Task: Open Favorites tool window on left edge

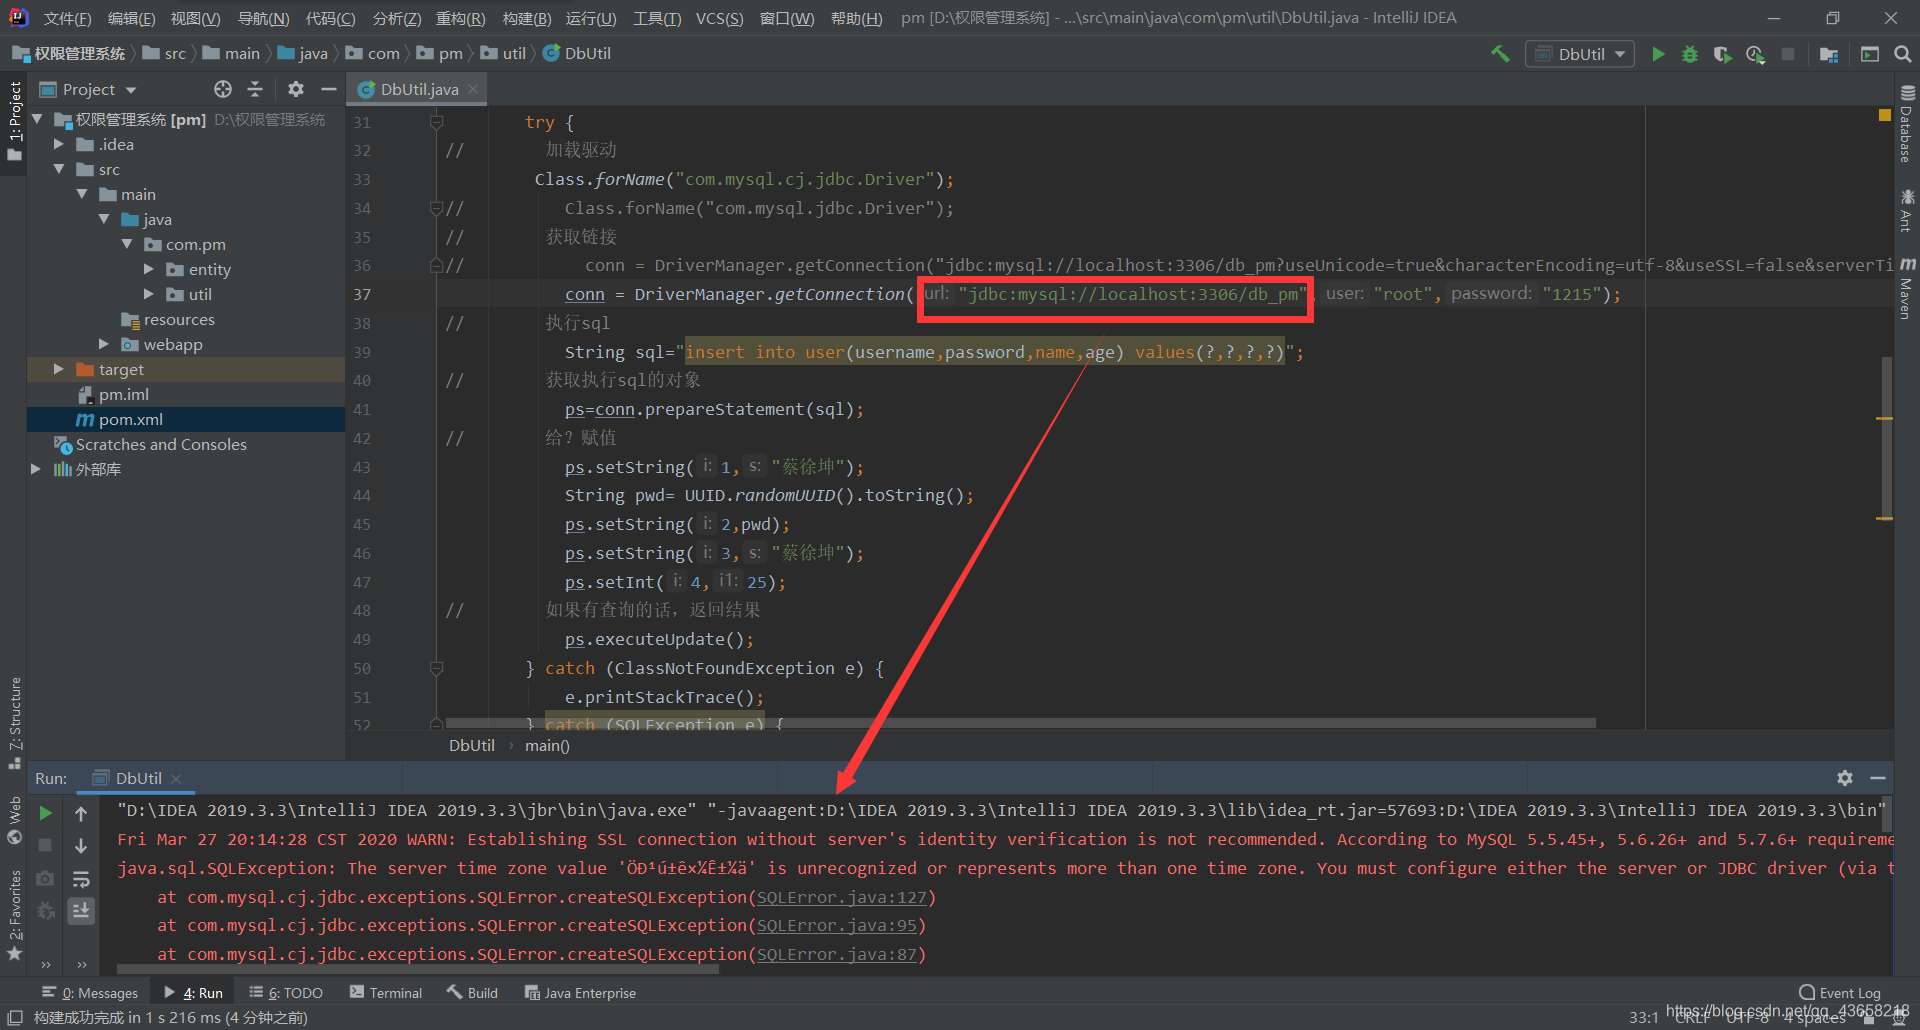Action: 15,915
